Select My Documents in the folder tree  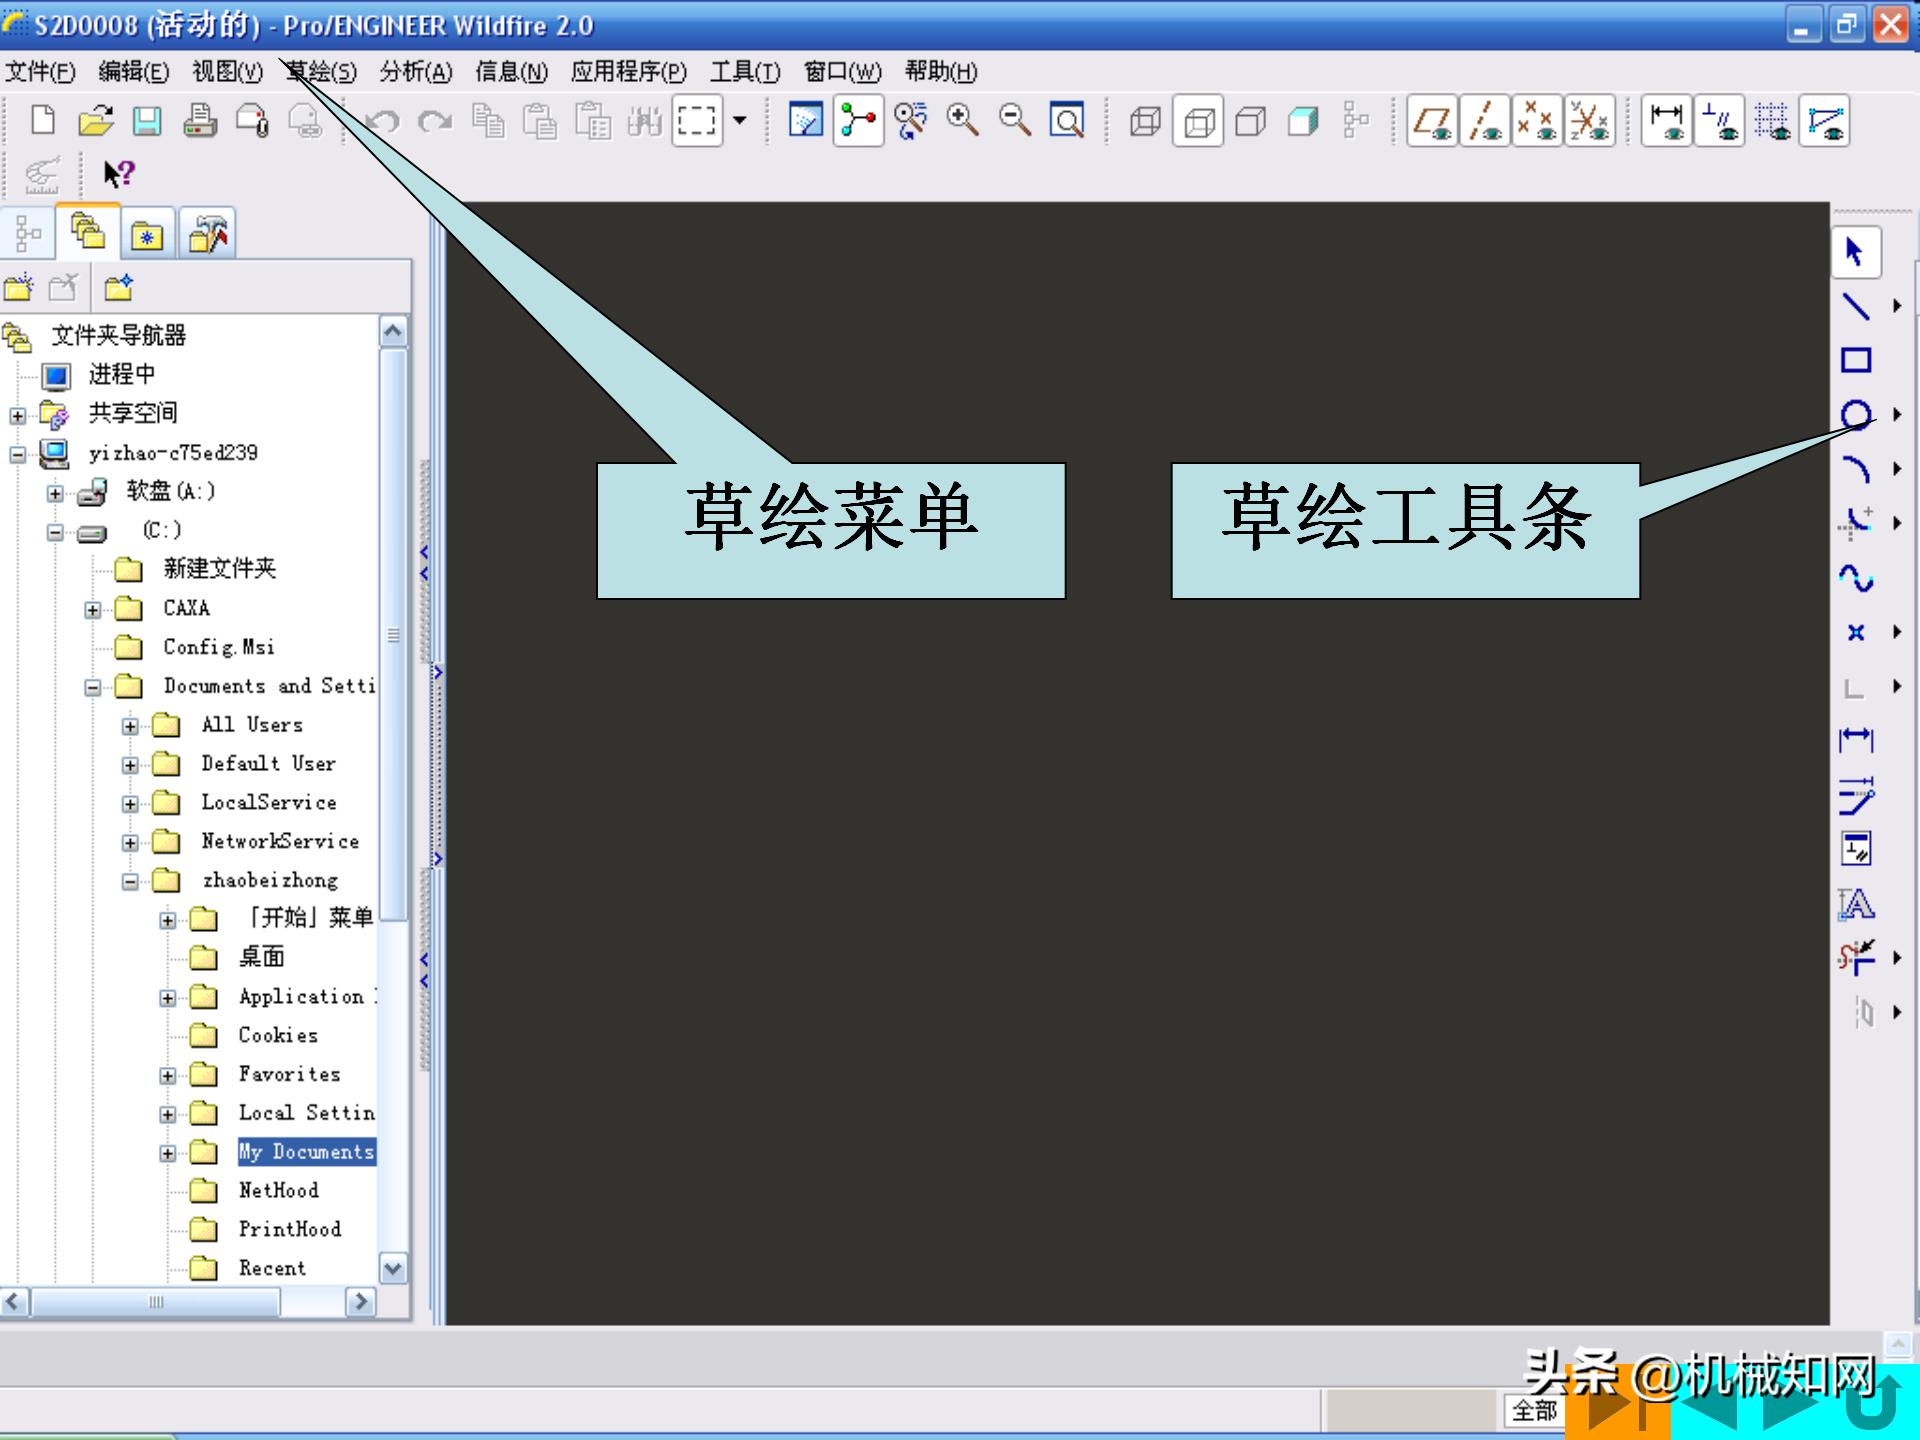click(306, 1152)
